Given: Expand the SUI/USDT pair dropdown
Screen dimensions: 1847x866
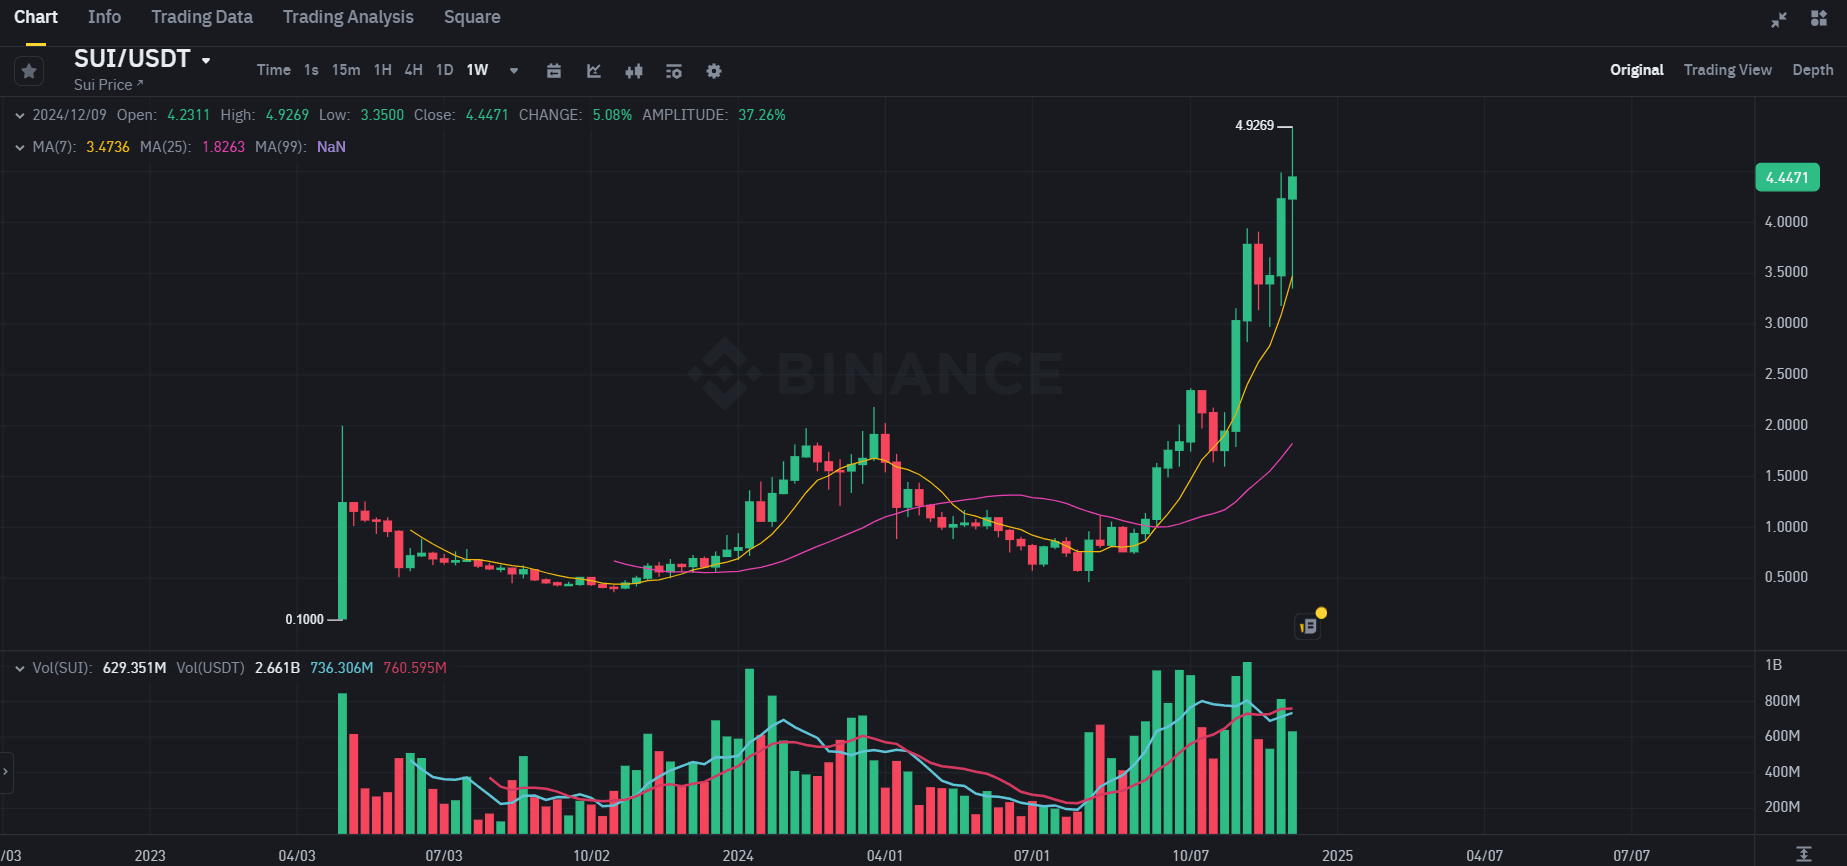Looking at the screenshot, I should (206, 60).
